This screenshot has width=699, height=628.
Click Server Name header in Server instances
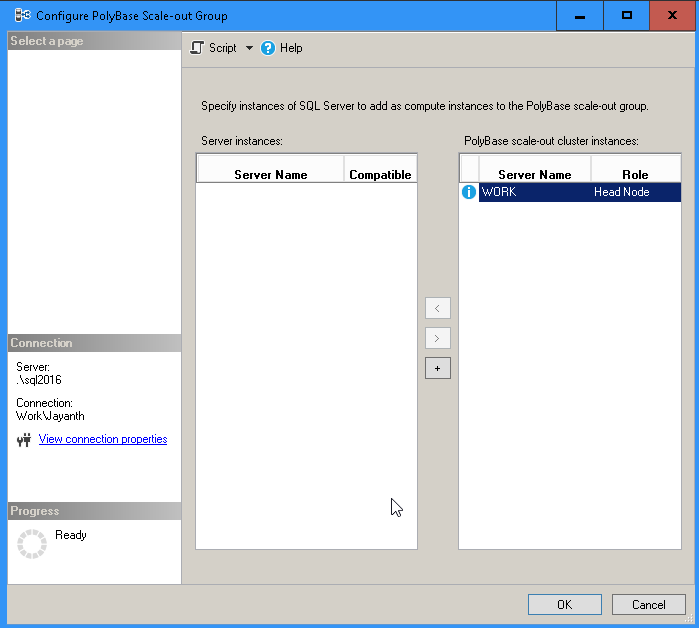(271, 169)
